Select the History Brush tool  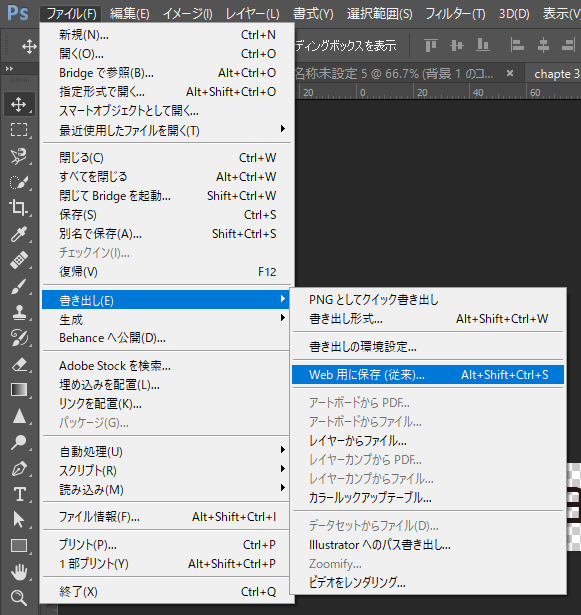(x=19, y=338)
